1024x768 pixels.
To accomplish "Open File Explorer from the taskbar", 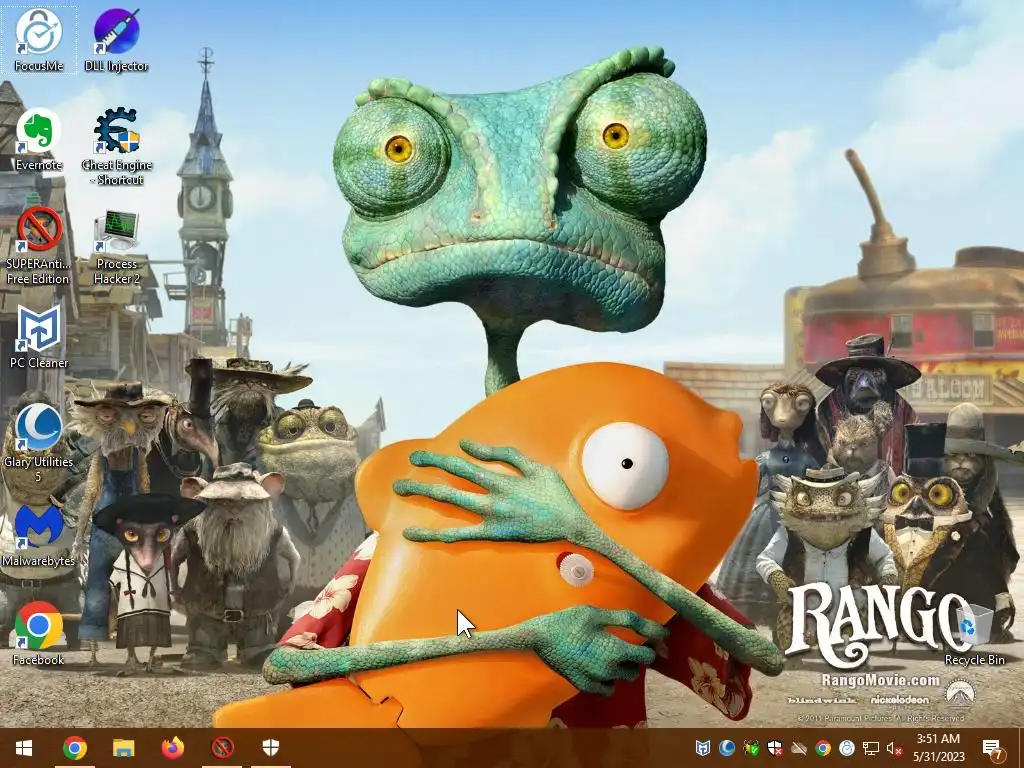I will (123, 748).
